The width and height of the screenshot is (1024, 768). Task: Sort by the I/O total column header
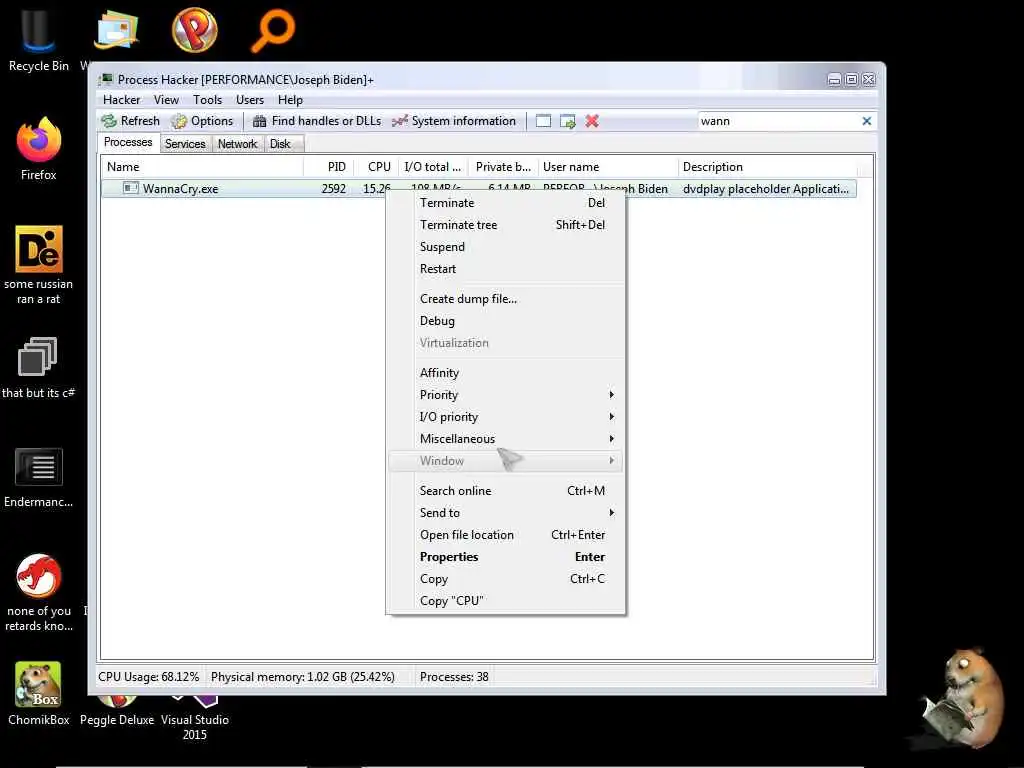433,167
